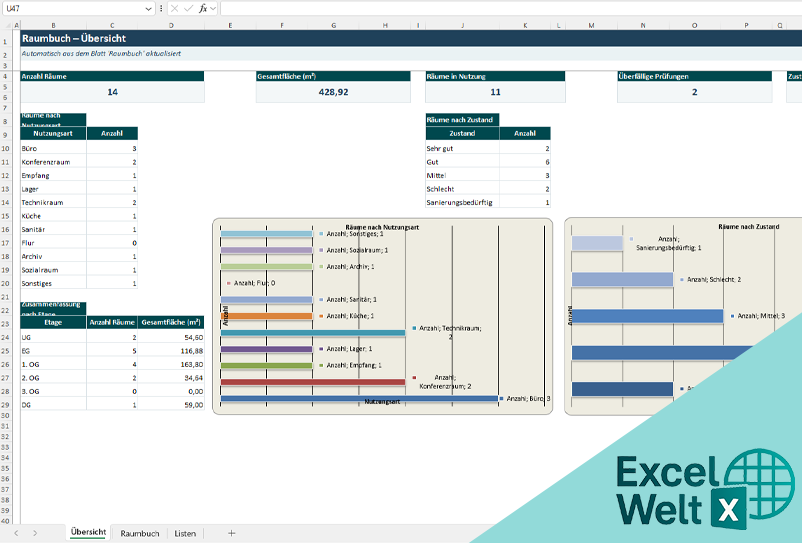This screenshot has height=543, width=802.
Task: Click the 'Mittel' cell in Zustand table
Action: (x=462, y=175)
